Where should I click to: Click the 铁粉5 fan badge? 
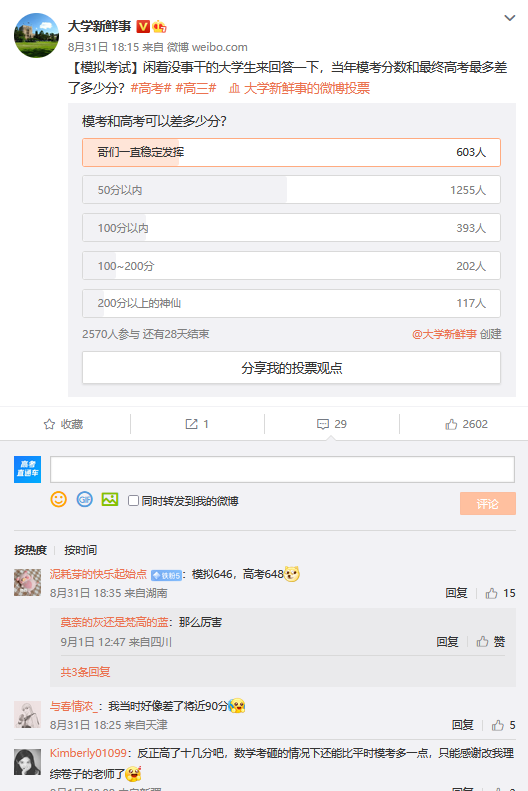[166, 575]
